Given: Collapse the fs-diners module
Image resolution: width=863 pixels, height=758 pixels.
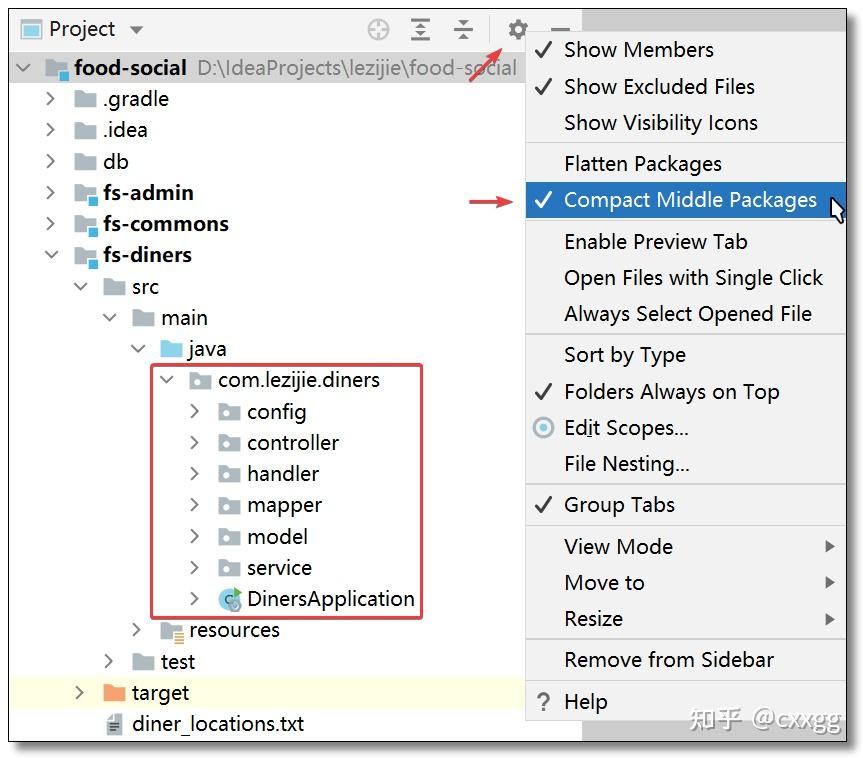Looking at the screenshot, I should click(51, 255).
